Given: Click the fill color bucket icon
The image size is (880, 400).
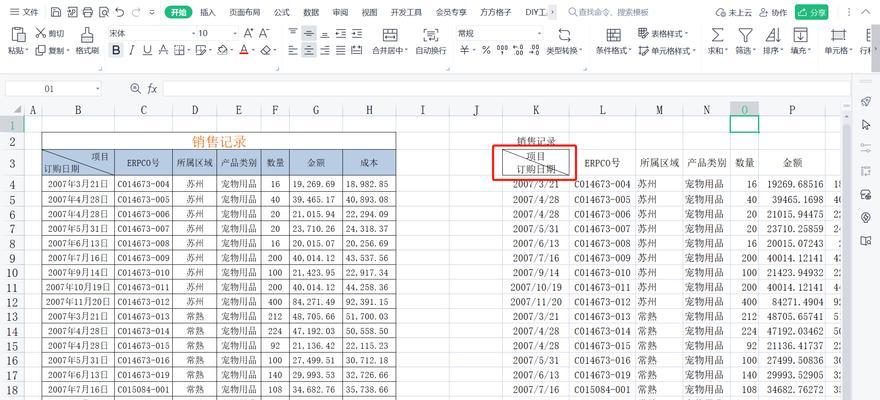Looking at the screenshot, I should click(x=222, y=50).
